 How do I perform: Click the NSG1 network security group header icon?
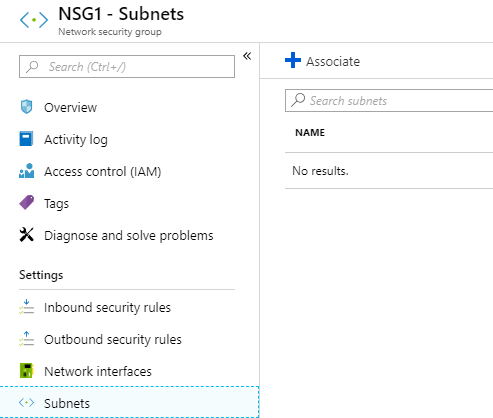(x=34, y=20)
